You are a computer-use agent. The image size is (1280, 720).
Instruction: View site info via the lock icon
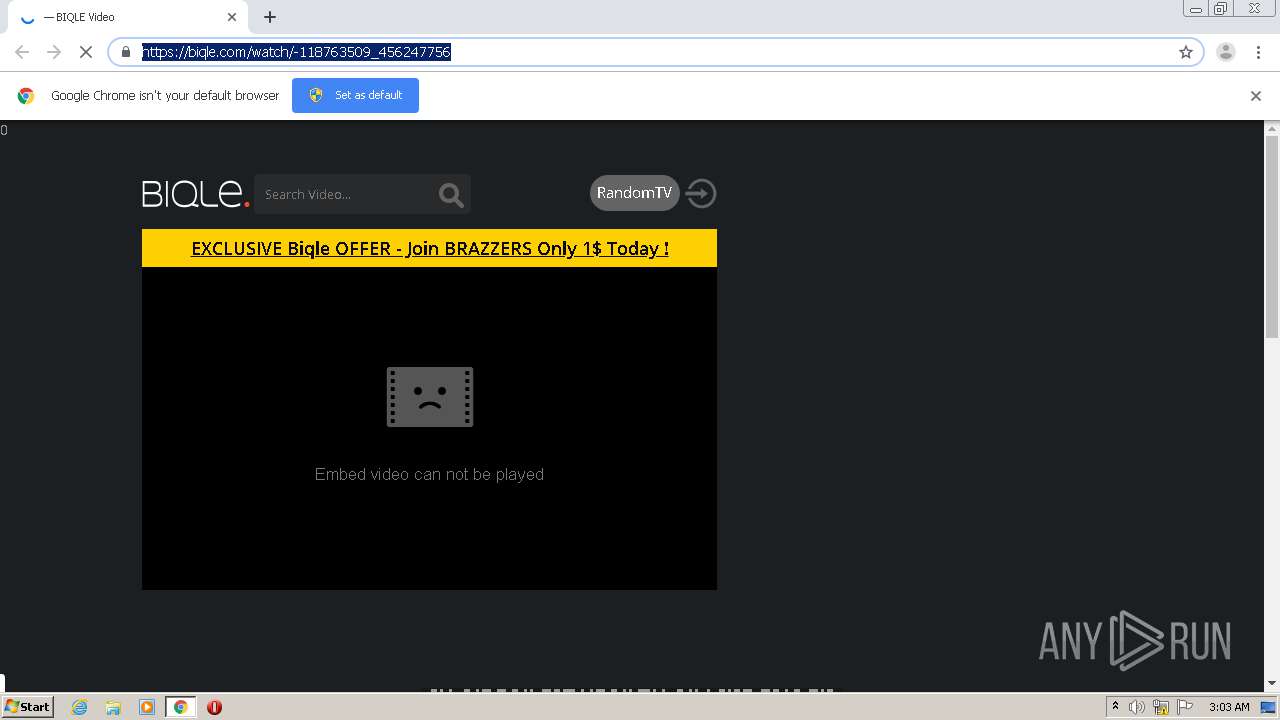(126, 52)
